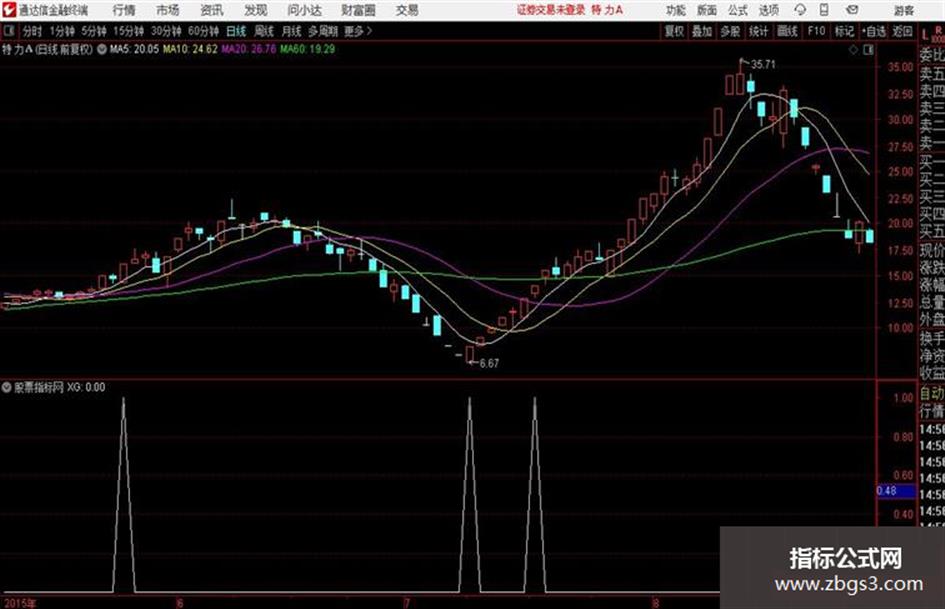Image resolution: width=945 pixels, height=609 pixels.
Task: Switch to the 1分钟 period
Action: 62,31
